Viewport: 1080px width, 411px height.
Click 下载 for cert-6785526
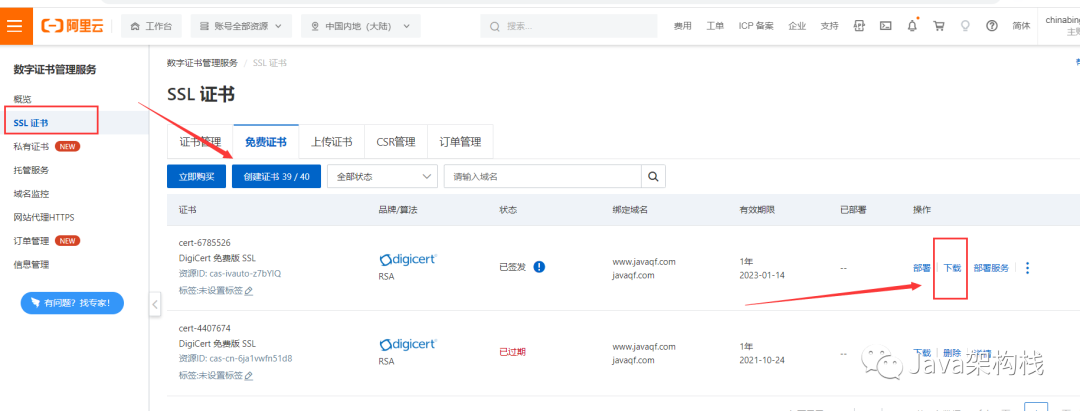click(x=952, y=268)
